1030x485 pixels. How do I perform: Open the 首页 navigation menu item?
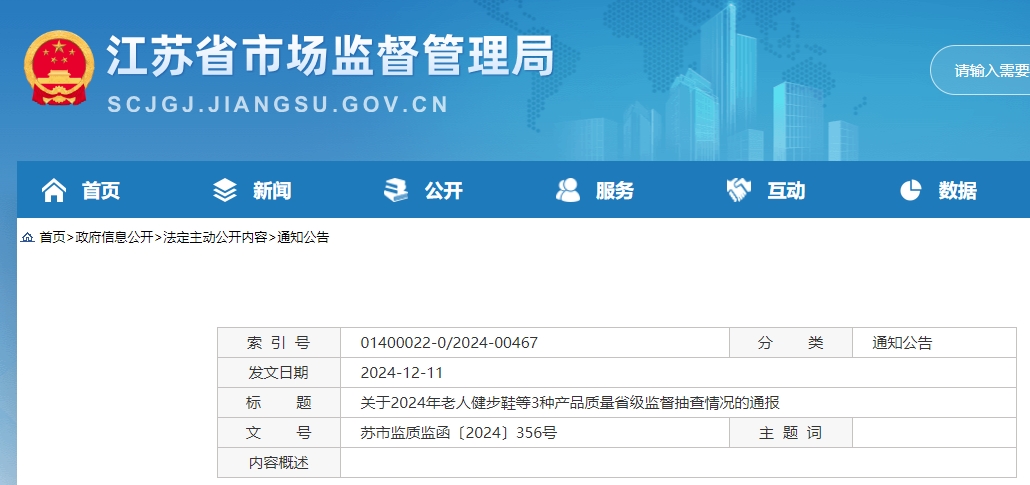(x=101, y=191)
